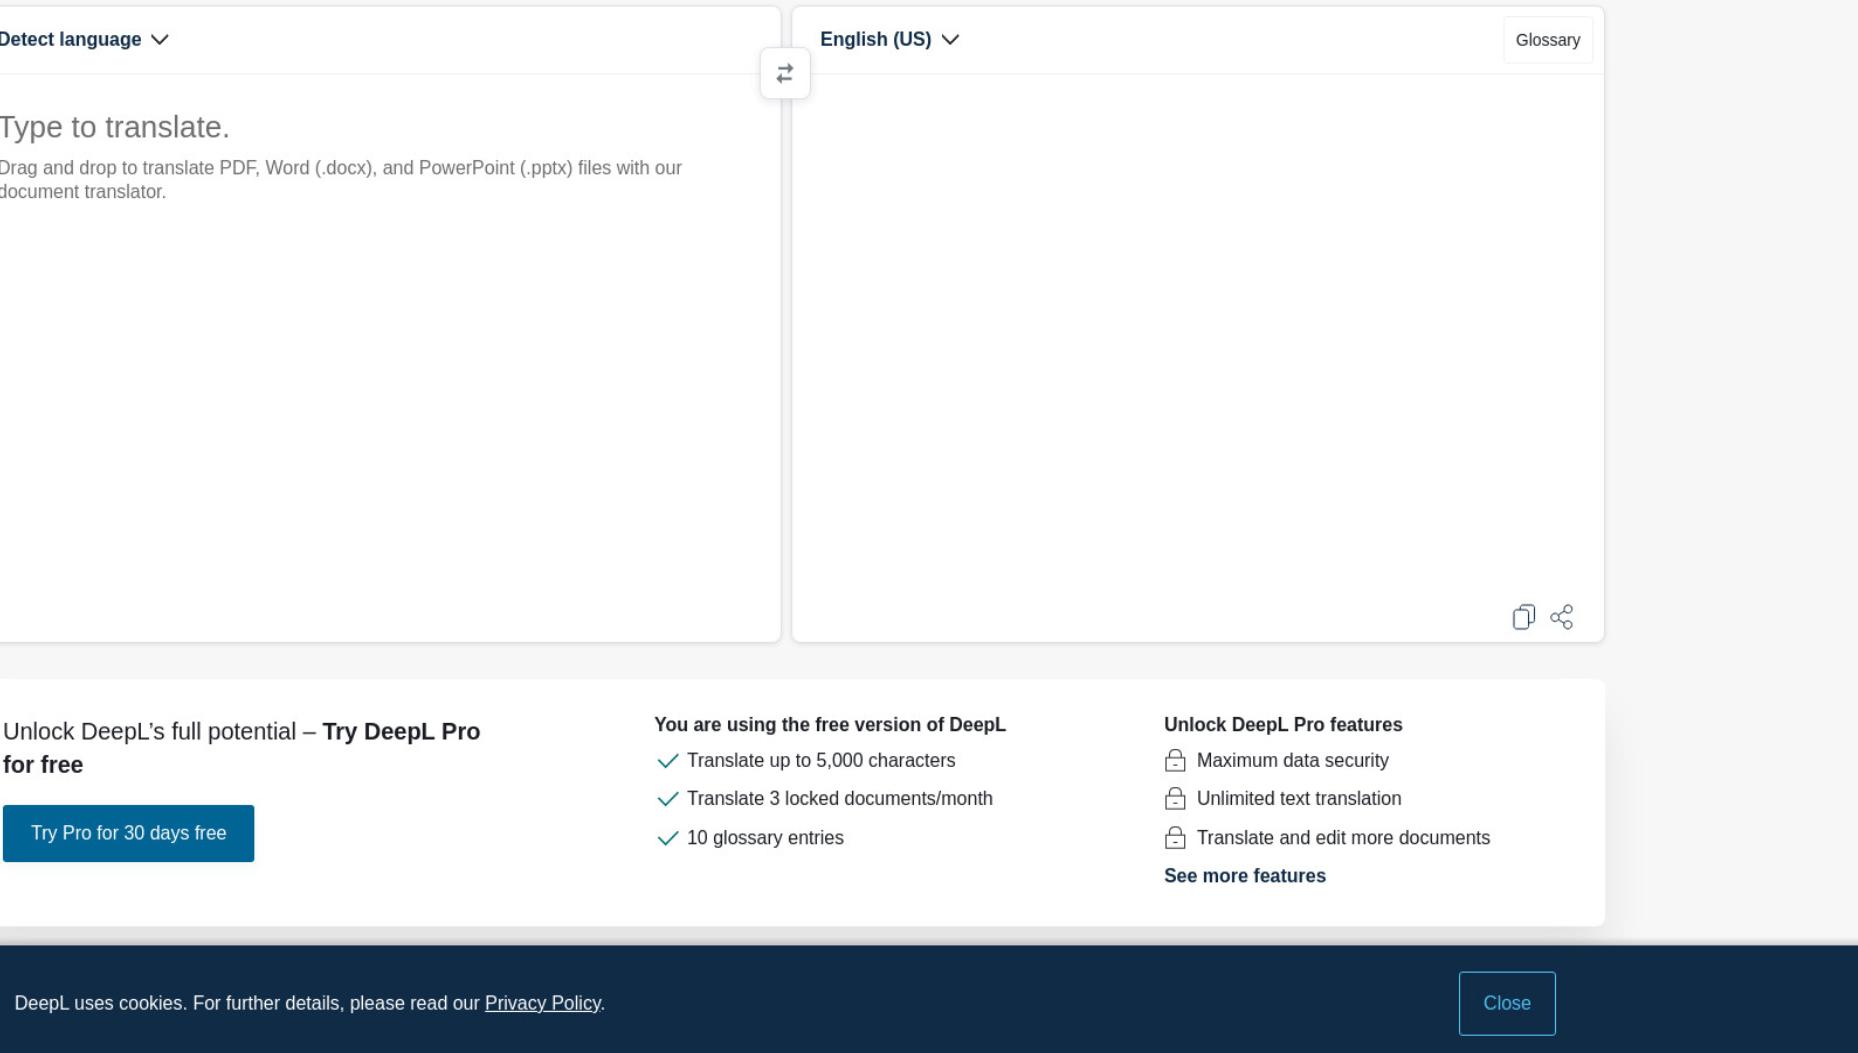
Task: Click the lock icon beside Unlimited text translation
Action: click(x=1175, y=799)
